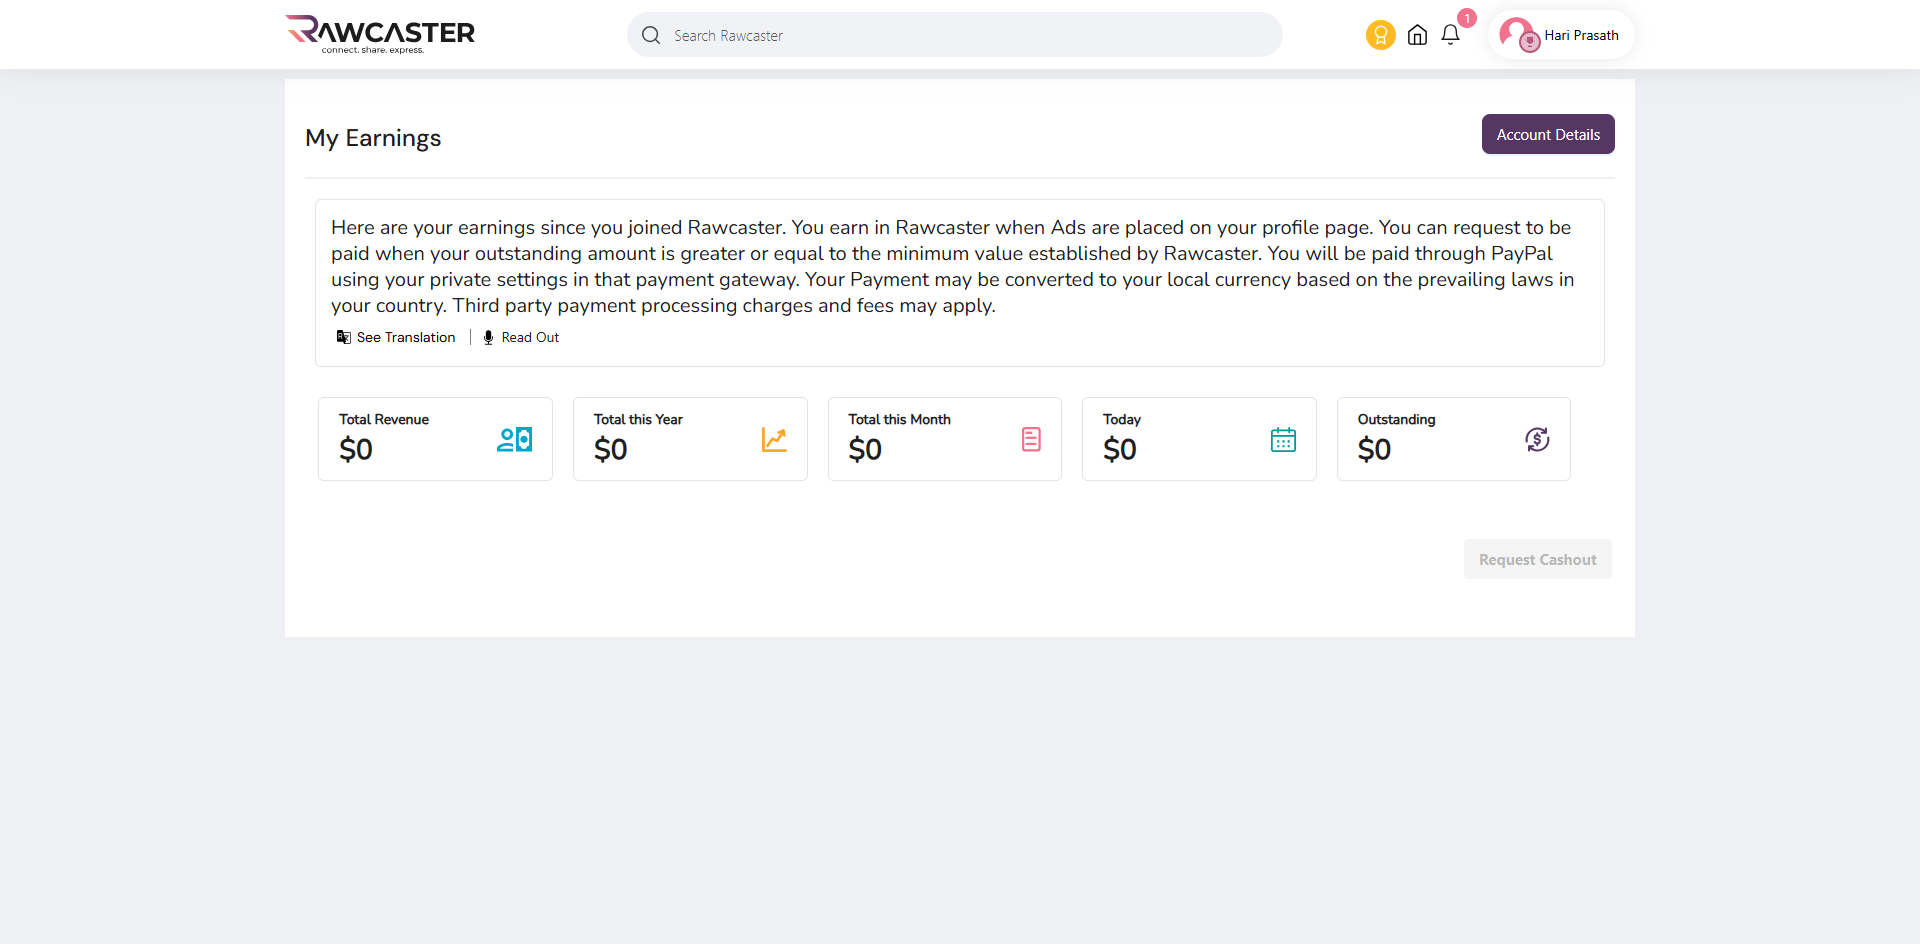This screenshot has height=945, width=1920.
Task: Click the See Translation icon
Action: [344, 338]
